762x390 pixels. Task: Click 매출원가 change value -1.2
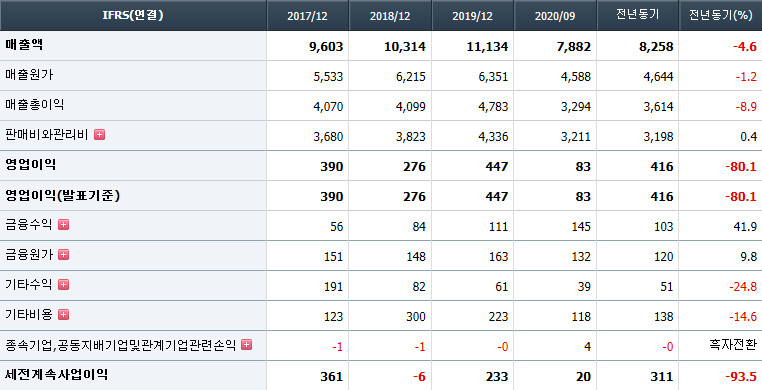click(746, 77)
